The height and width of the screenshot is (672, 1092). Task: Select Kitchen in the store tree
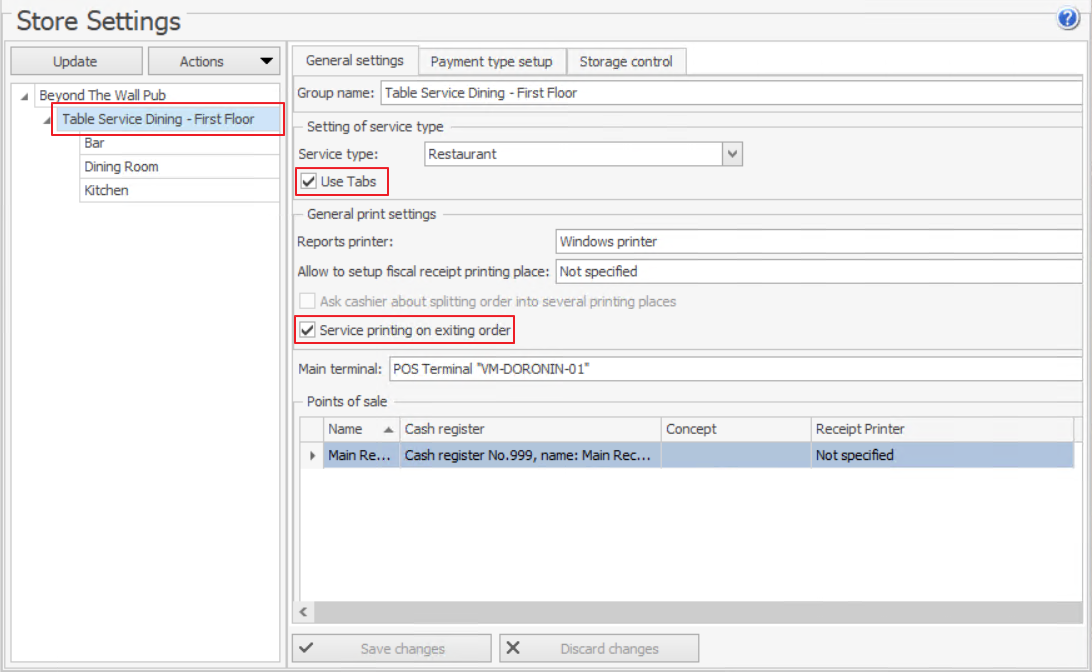coord(106,191)
